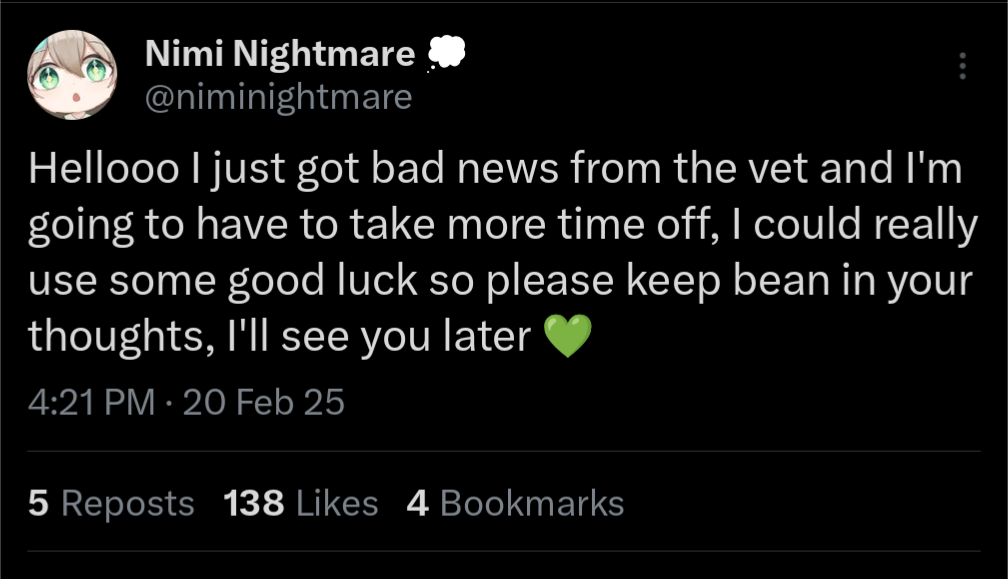Click the thought bubble badge beside the name
Screen dimensions: 1008x579
[444, 54]
